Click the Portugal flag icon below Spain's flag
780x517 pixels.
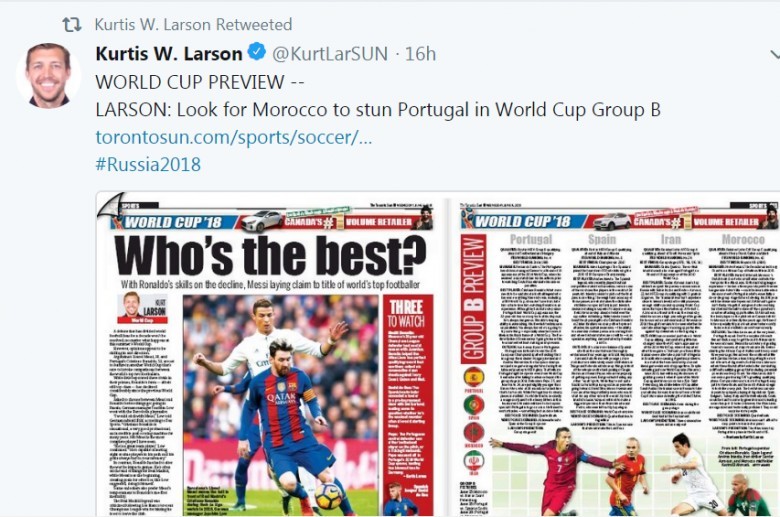tap(474, 405)
